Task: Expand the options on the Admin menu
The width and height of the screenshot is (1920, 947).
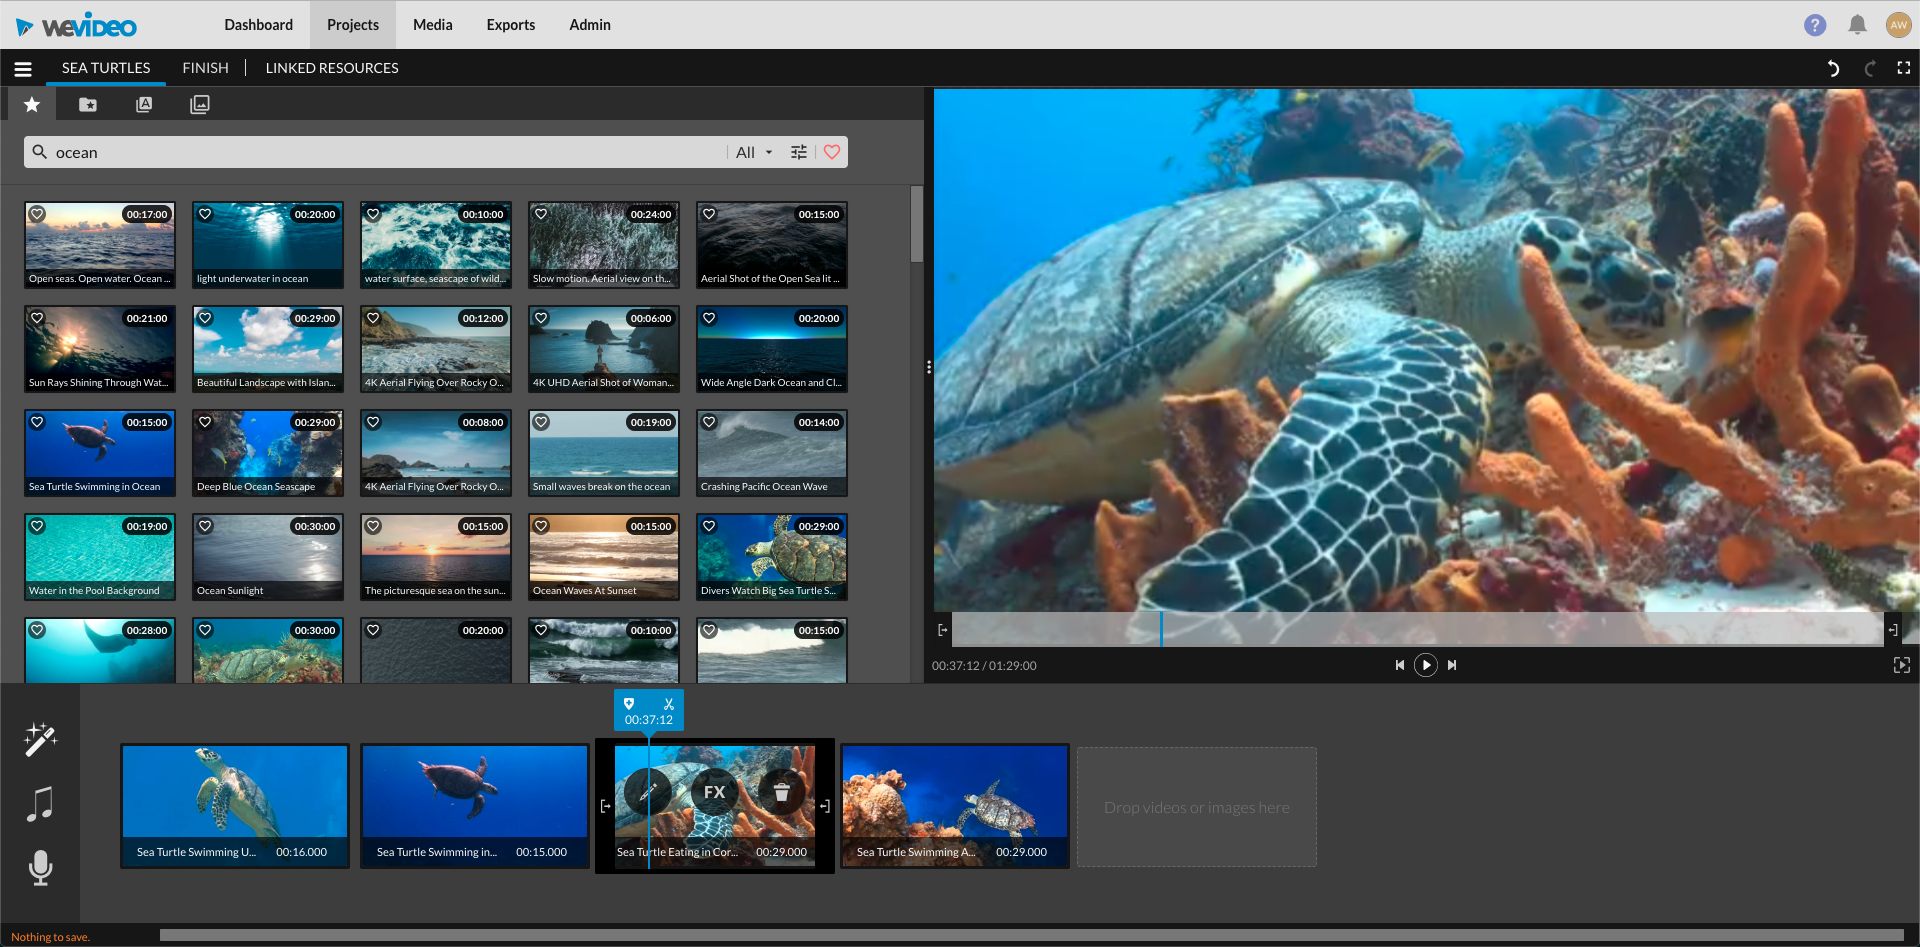Action: click(x=589, y=24)
